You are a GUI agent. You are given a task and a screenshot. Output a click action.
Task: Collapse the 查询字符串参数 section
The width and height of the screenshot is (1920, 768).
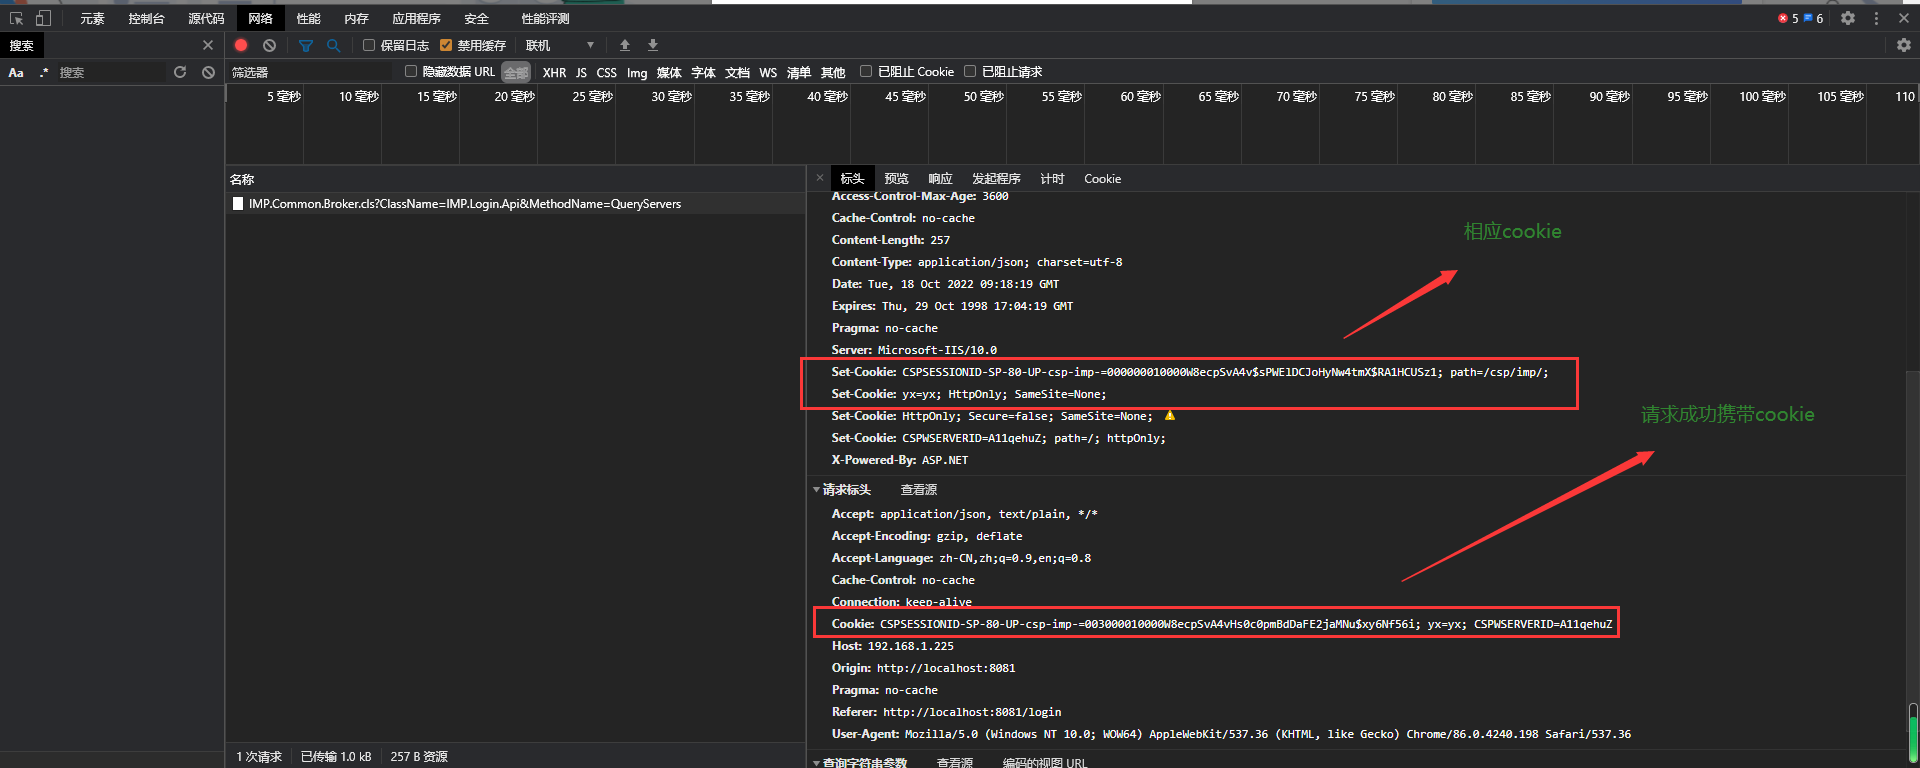point(817,763)
